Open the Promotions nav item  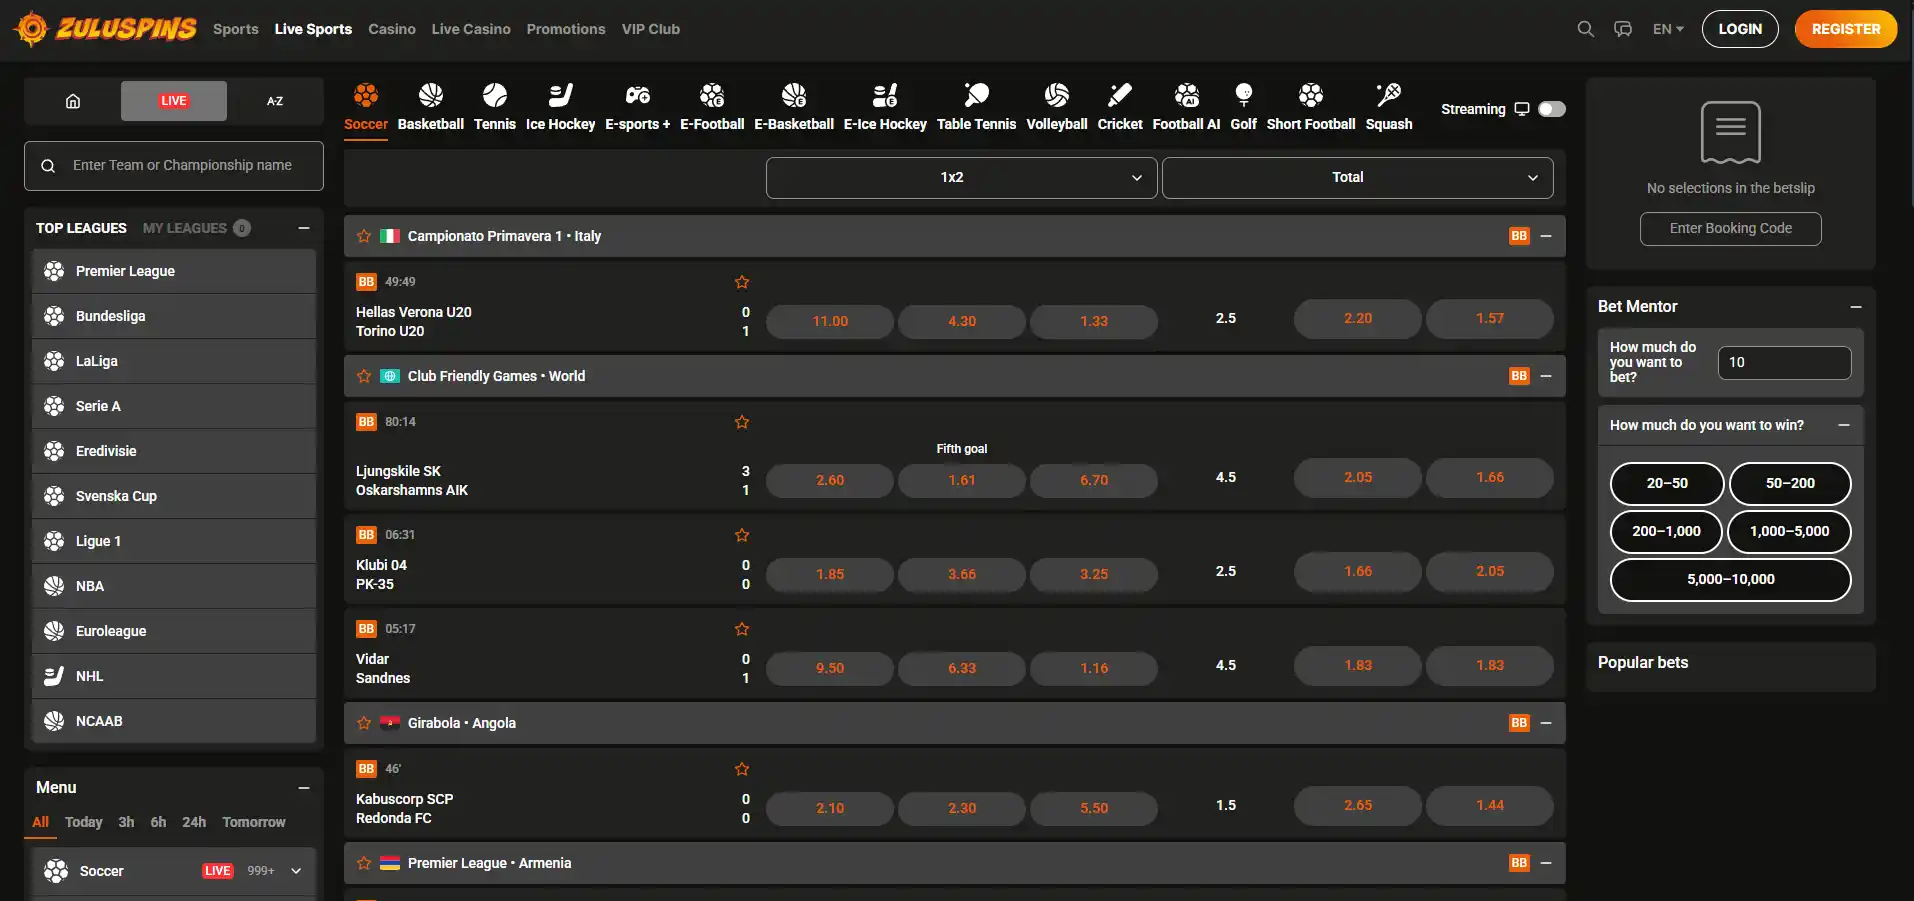tap(566, 29)
